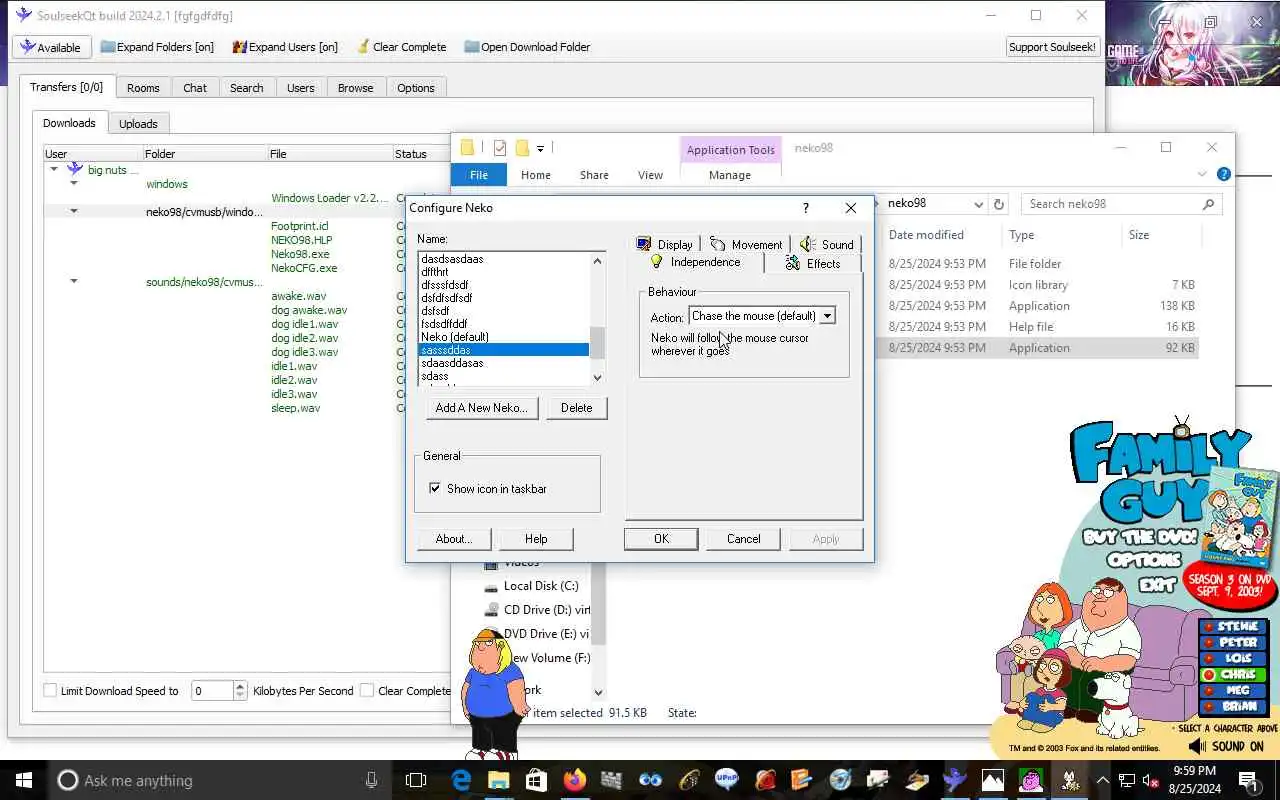Click Add A New Neko button

[x=481, y=408]
